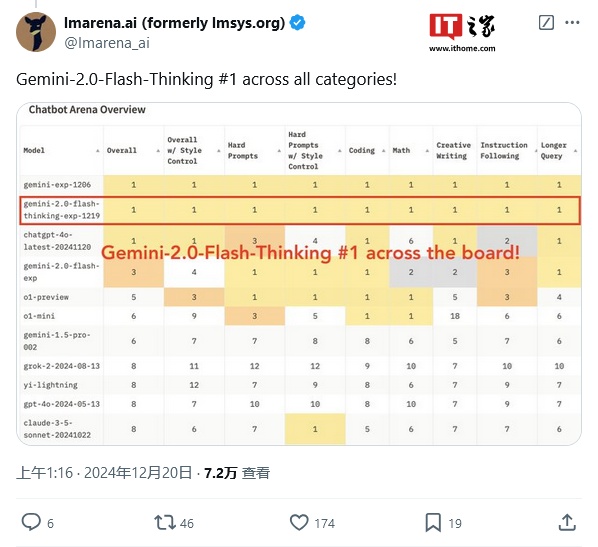The width and height of the screenshot is (598, 547).
Task: Sort by Coding column arrow
Action: tap(383, 151)
